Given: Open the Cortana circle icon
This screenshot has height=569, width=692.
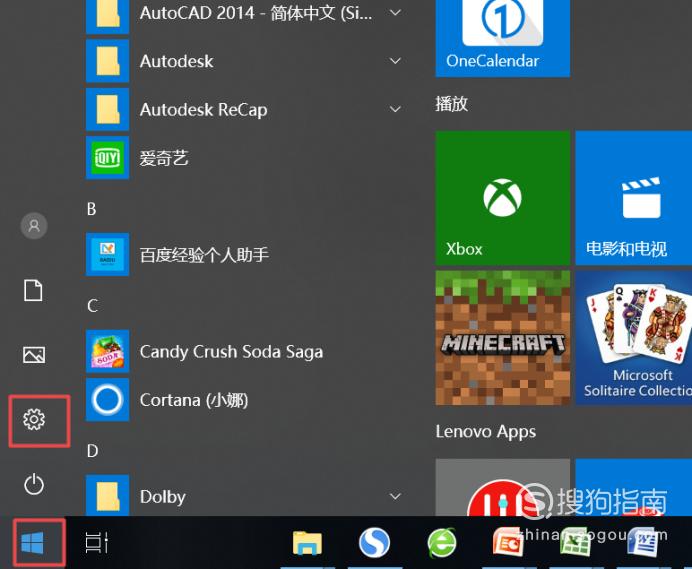Looking at the screenshot, I should click(107, 399).
